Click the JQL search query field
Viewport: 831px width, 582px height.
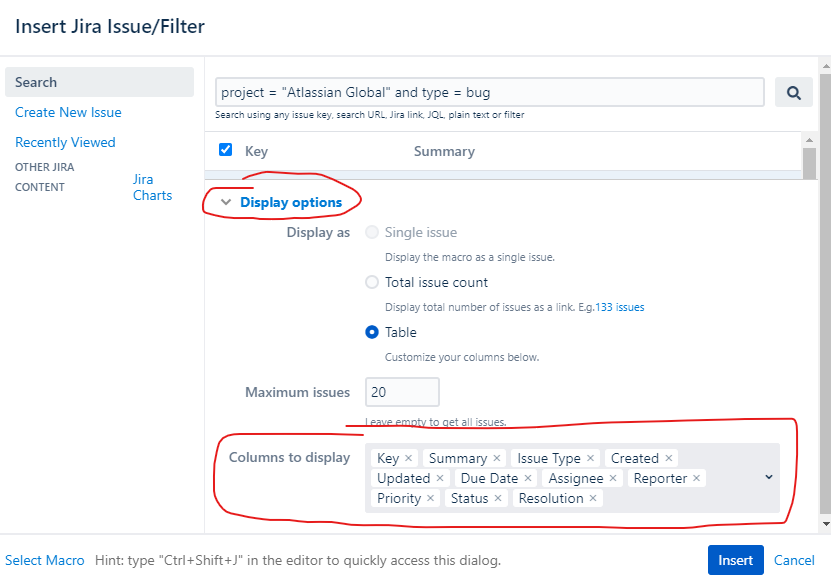[x=490, y=92]
